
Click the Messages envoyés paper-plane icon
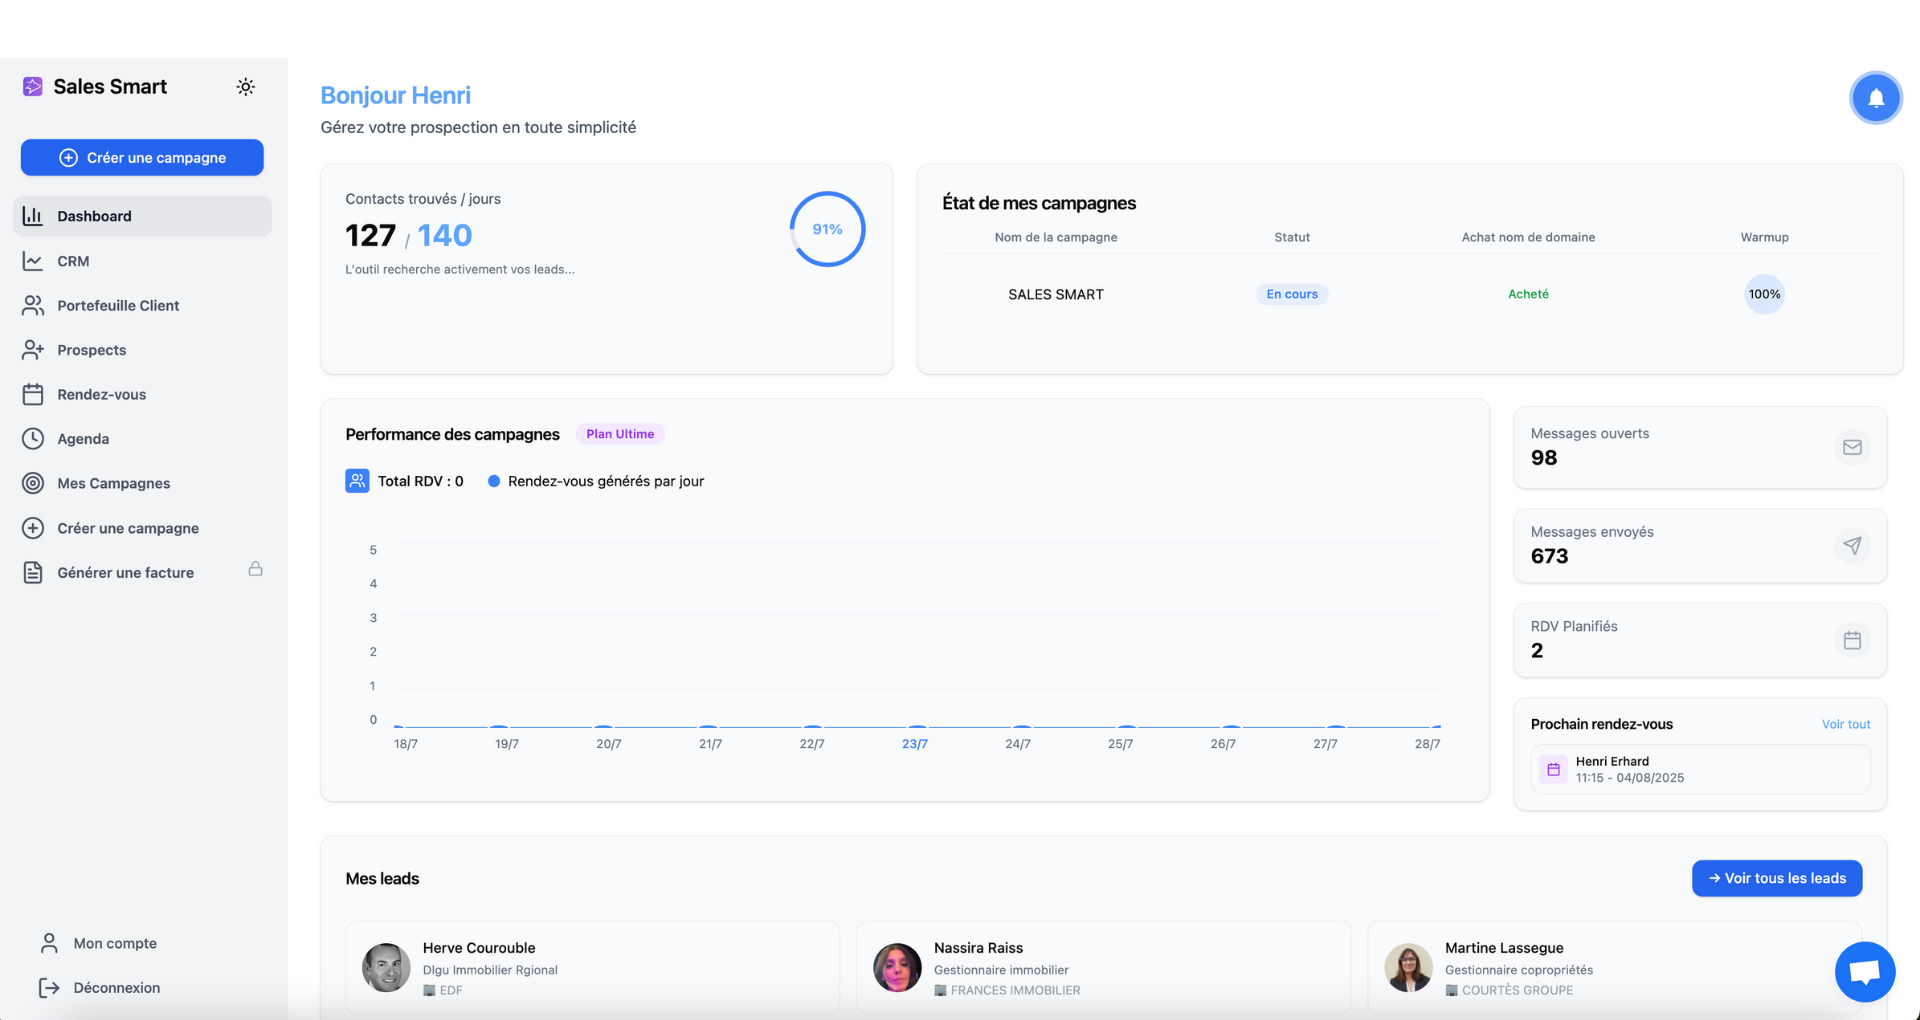1852,546
